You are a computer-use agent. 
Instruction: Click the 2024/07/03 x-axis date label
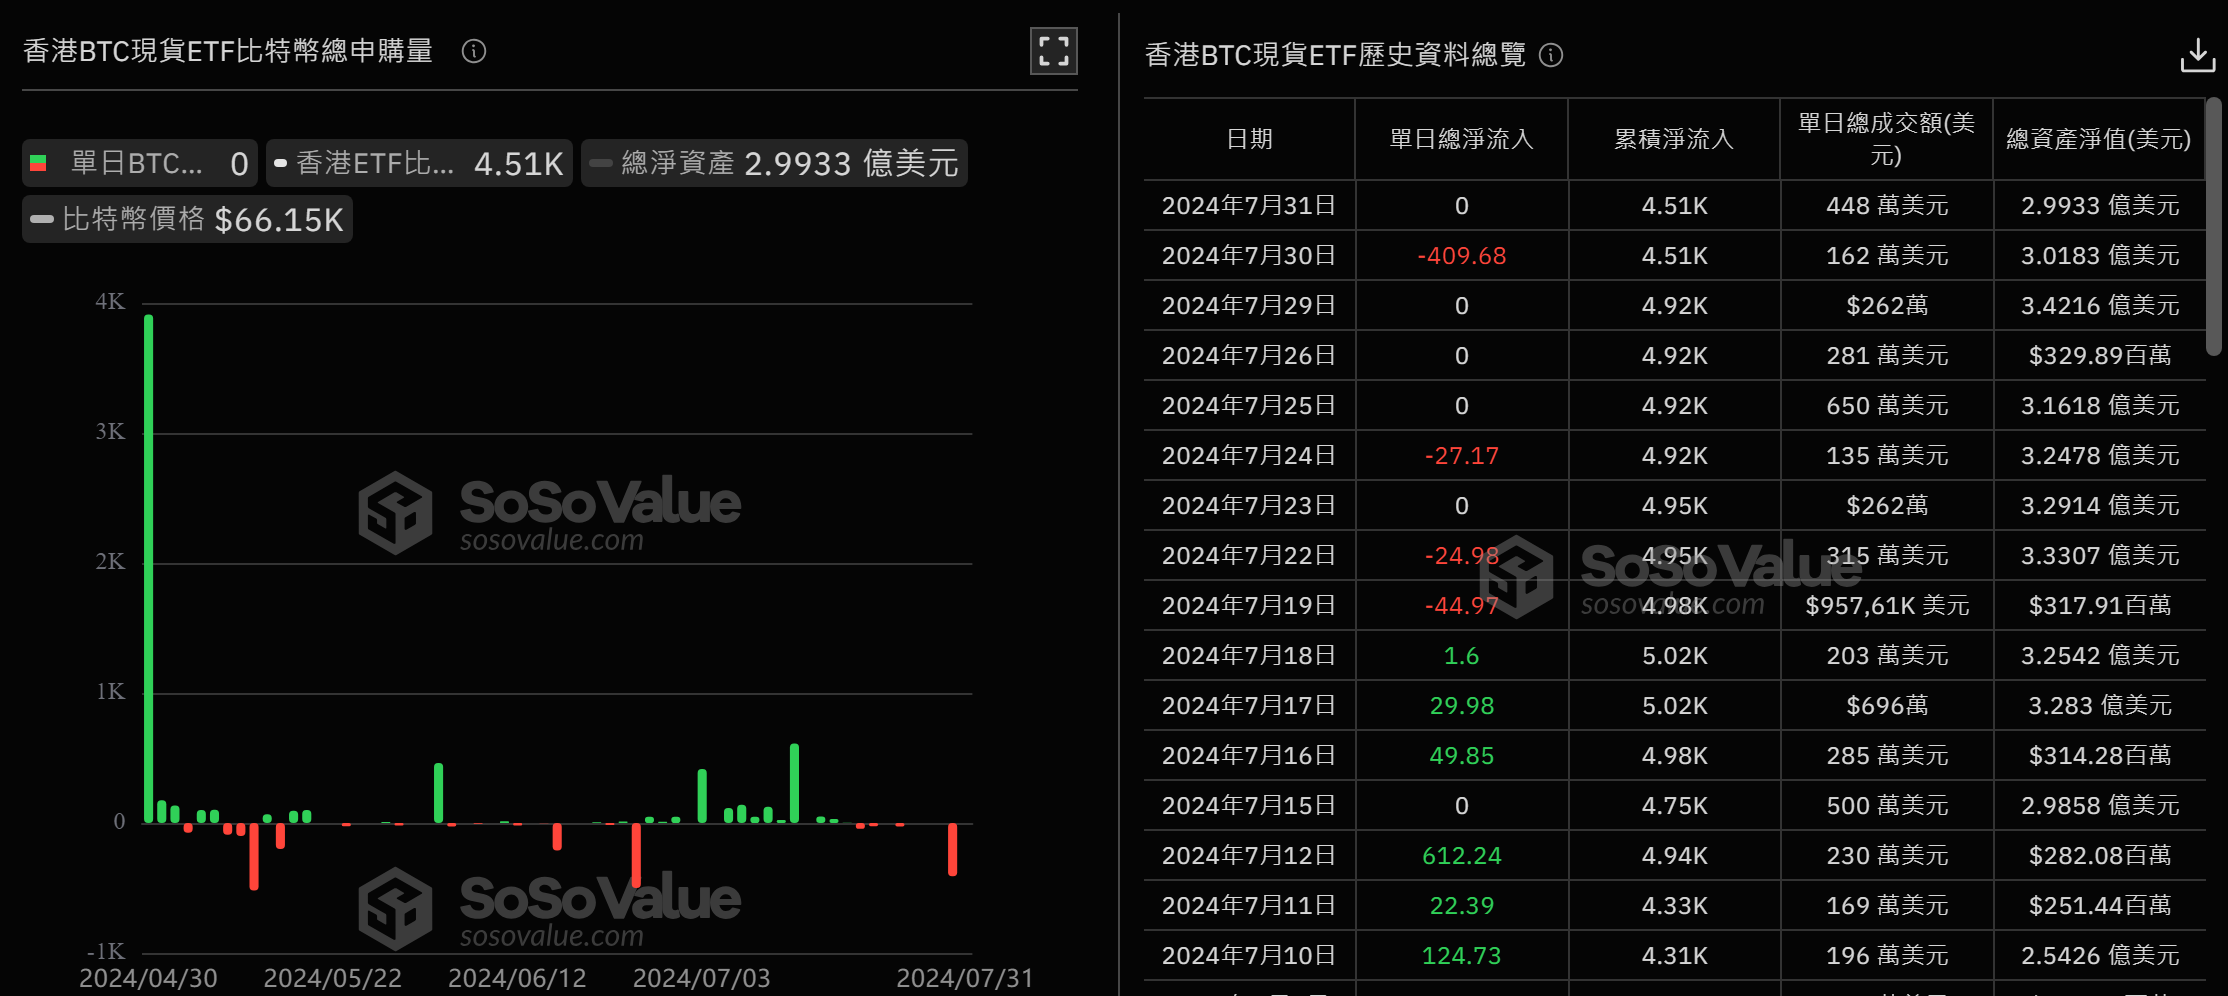[x=701, y=978]
